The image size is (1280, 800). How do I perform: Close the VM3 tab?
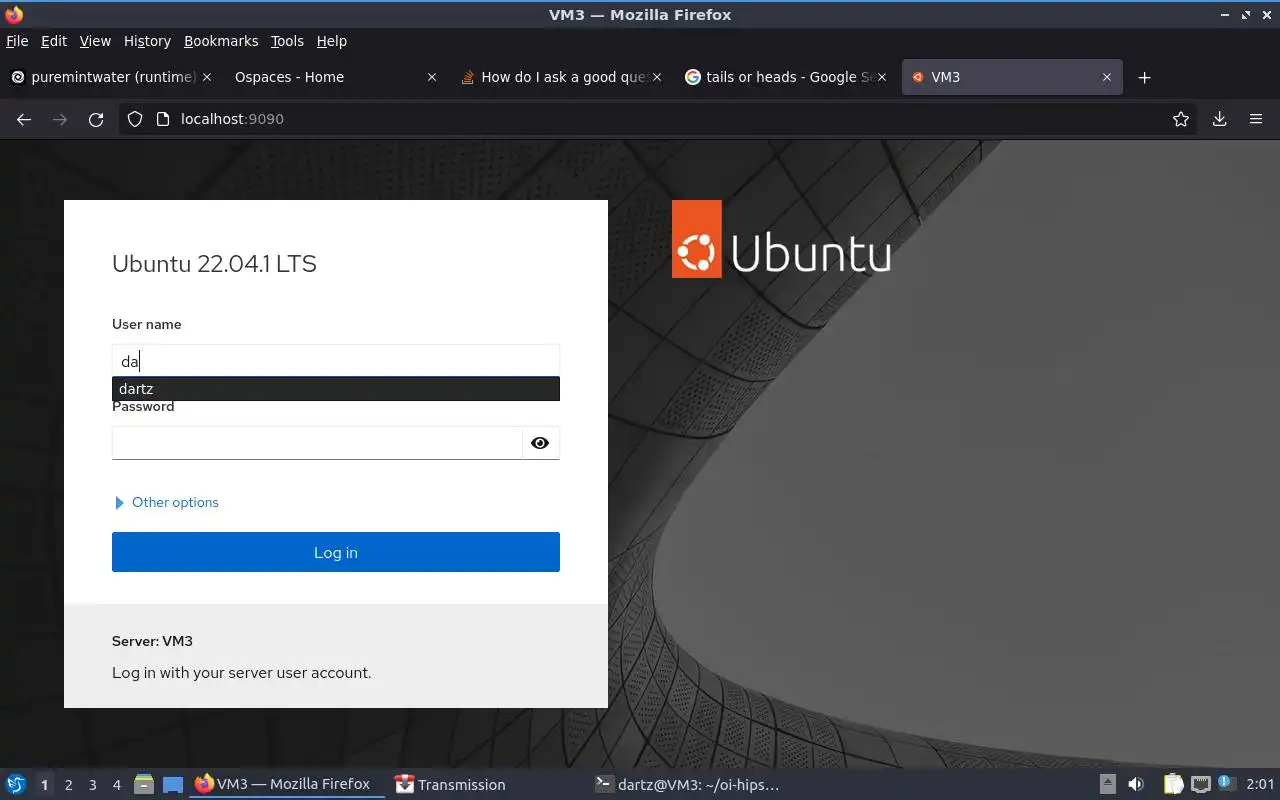pyautogui.click(x=1107, y=77)
